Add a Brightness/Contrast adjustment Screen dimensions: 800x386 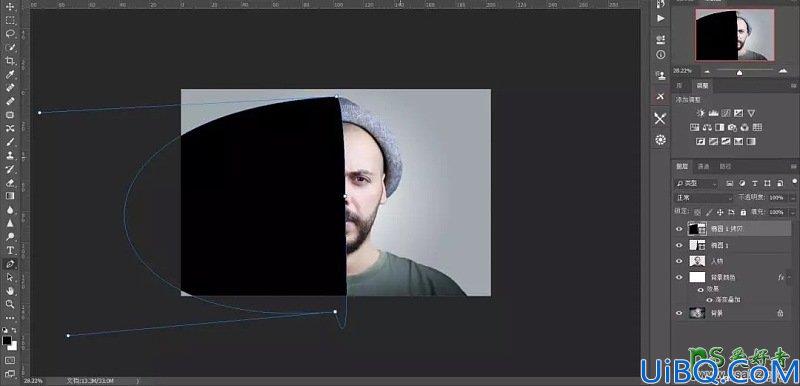pos(701,113)
